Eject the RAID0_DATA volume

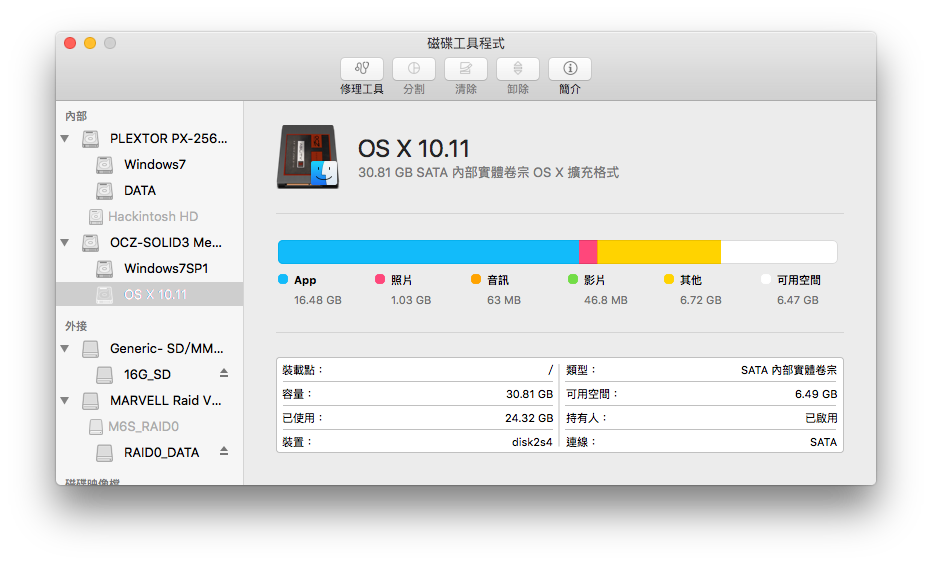tap(224, 451)
